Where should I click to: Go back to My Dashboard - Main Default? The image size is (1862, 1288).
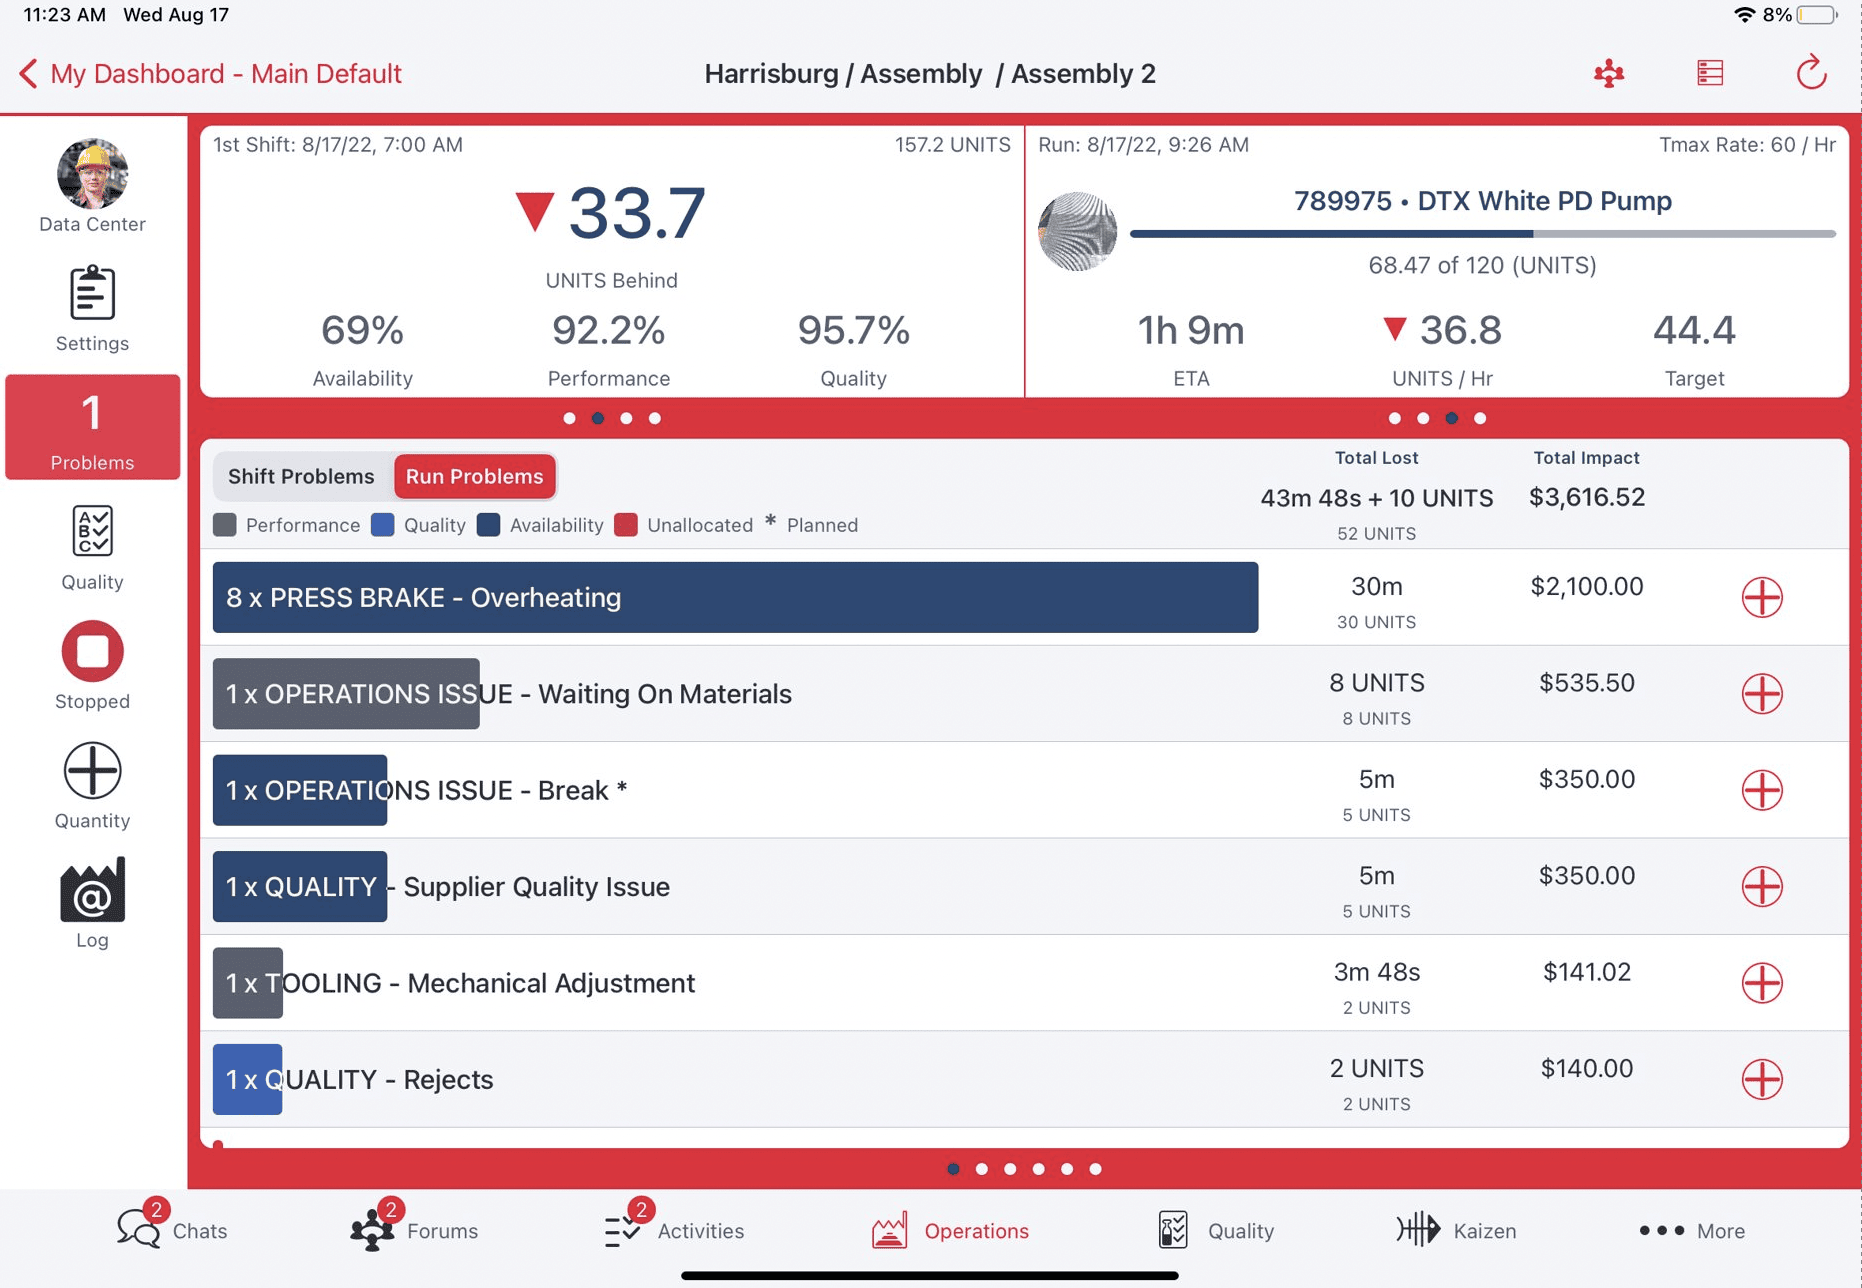click(x=210, y=73)
